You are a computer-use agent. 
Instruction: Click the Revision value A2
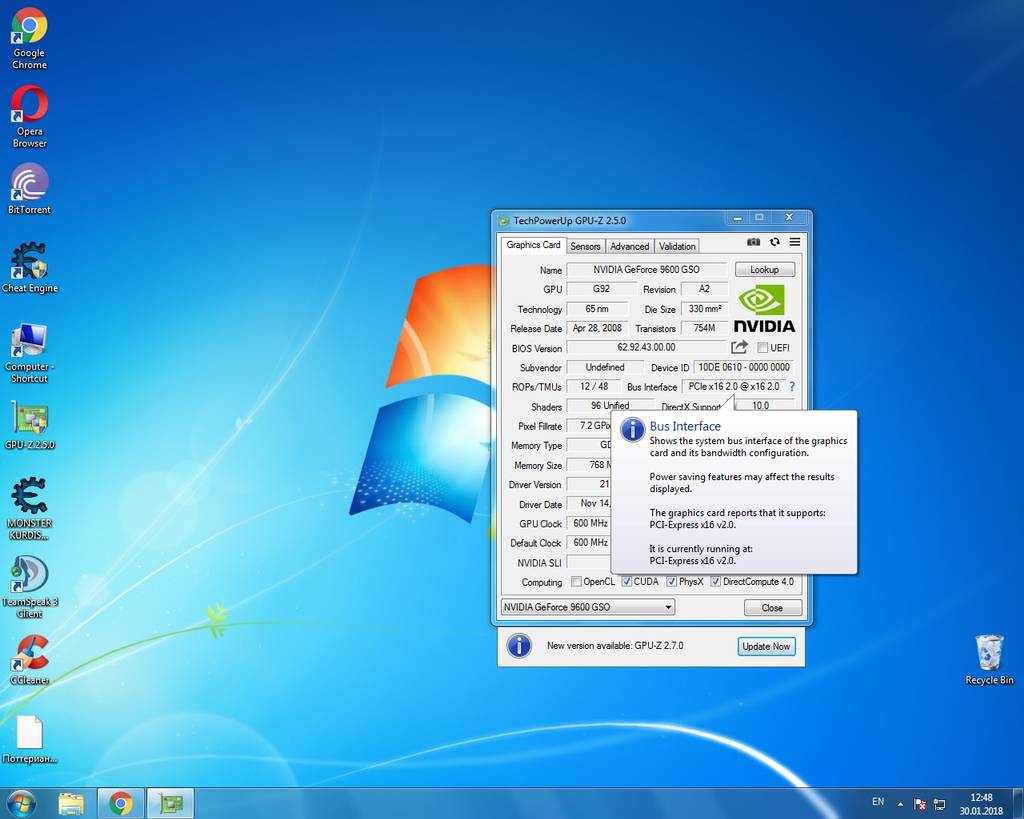click(704, 289)
